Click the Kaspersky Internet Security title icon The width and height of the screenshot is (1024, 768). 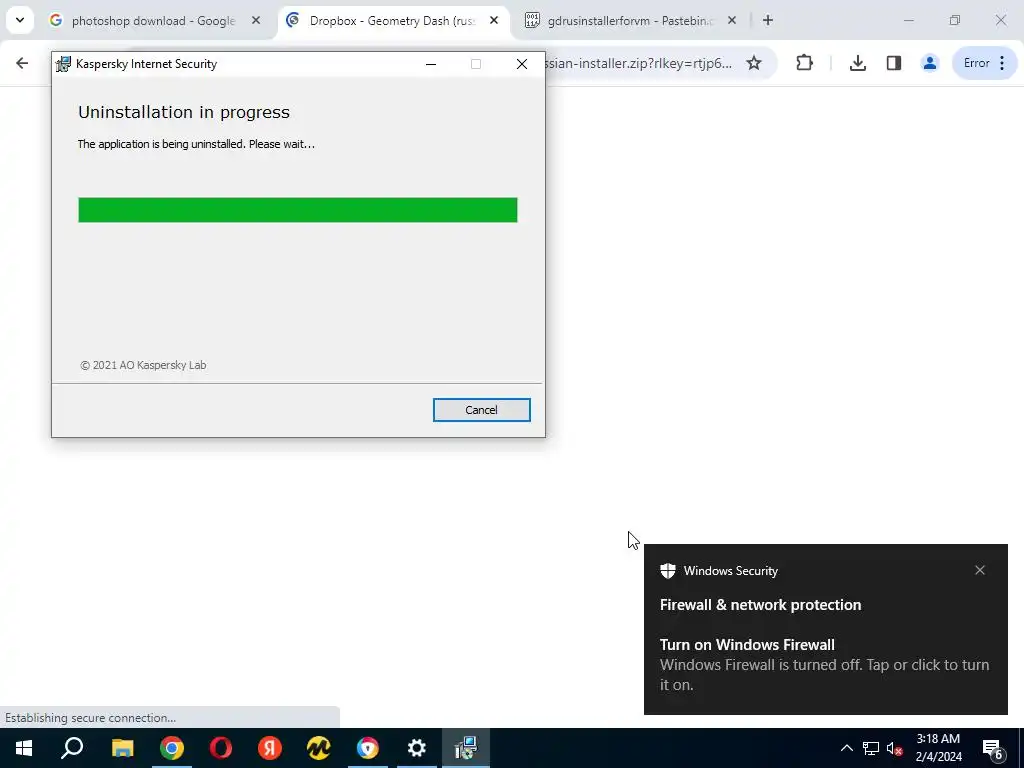63,64
